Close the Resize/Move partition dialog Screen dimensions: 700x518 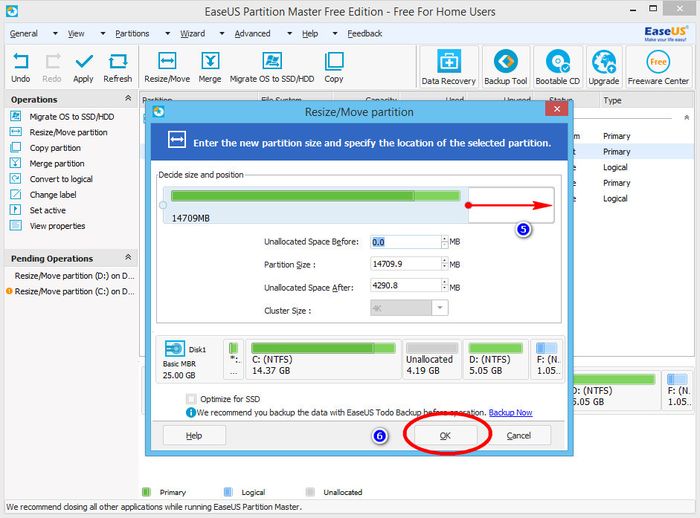(x=557, y=109)
